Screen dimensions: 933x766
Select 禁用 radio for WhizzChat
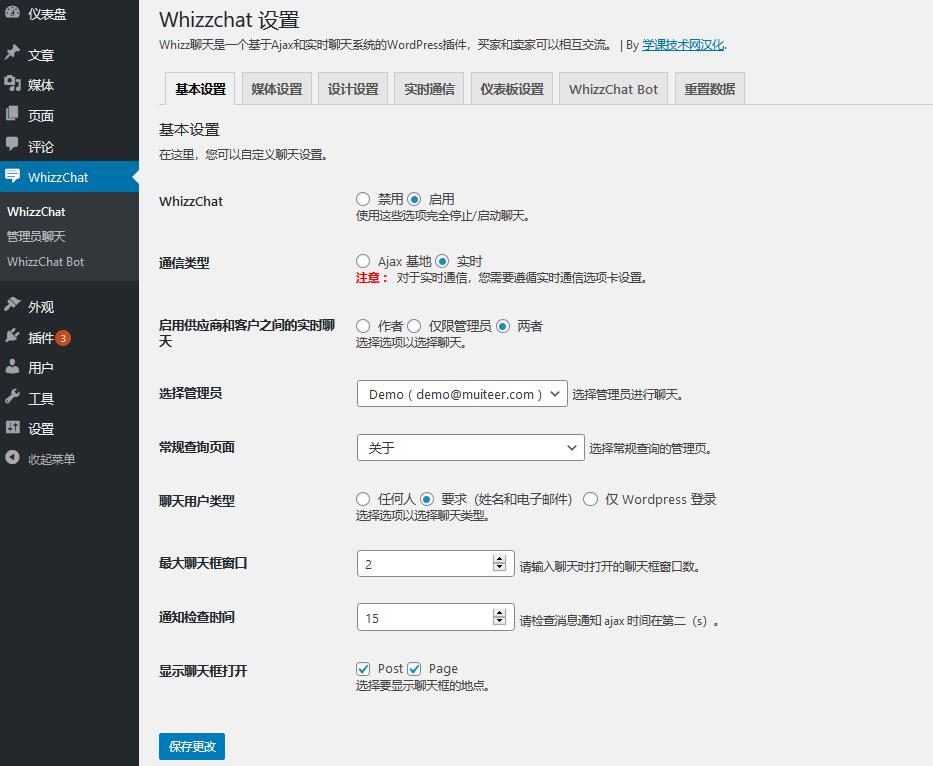363,199
